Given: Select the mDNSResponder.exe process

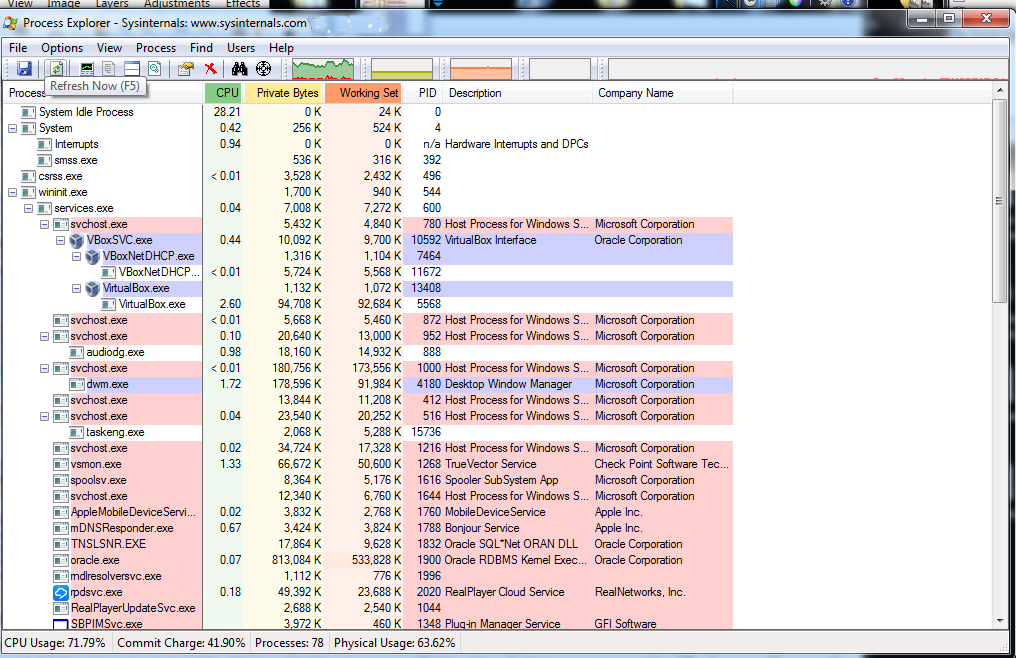Looking at the screenshot, I should click(x=368, y=528).
